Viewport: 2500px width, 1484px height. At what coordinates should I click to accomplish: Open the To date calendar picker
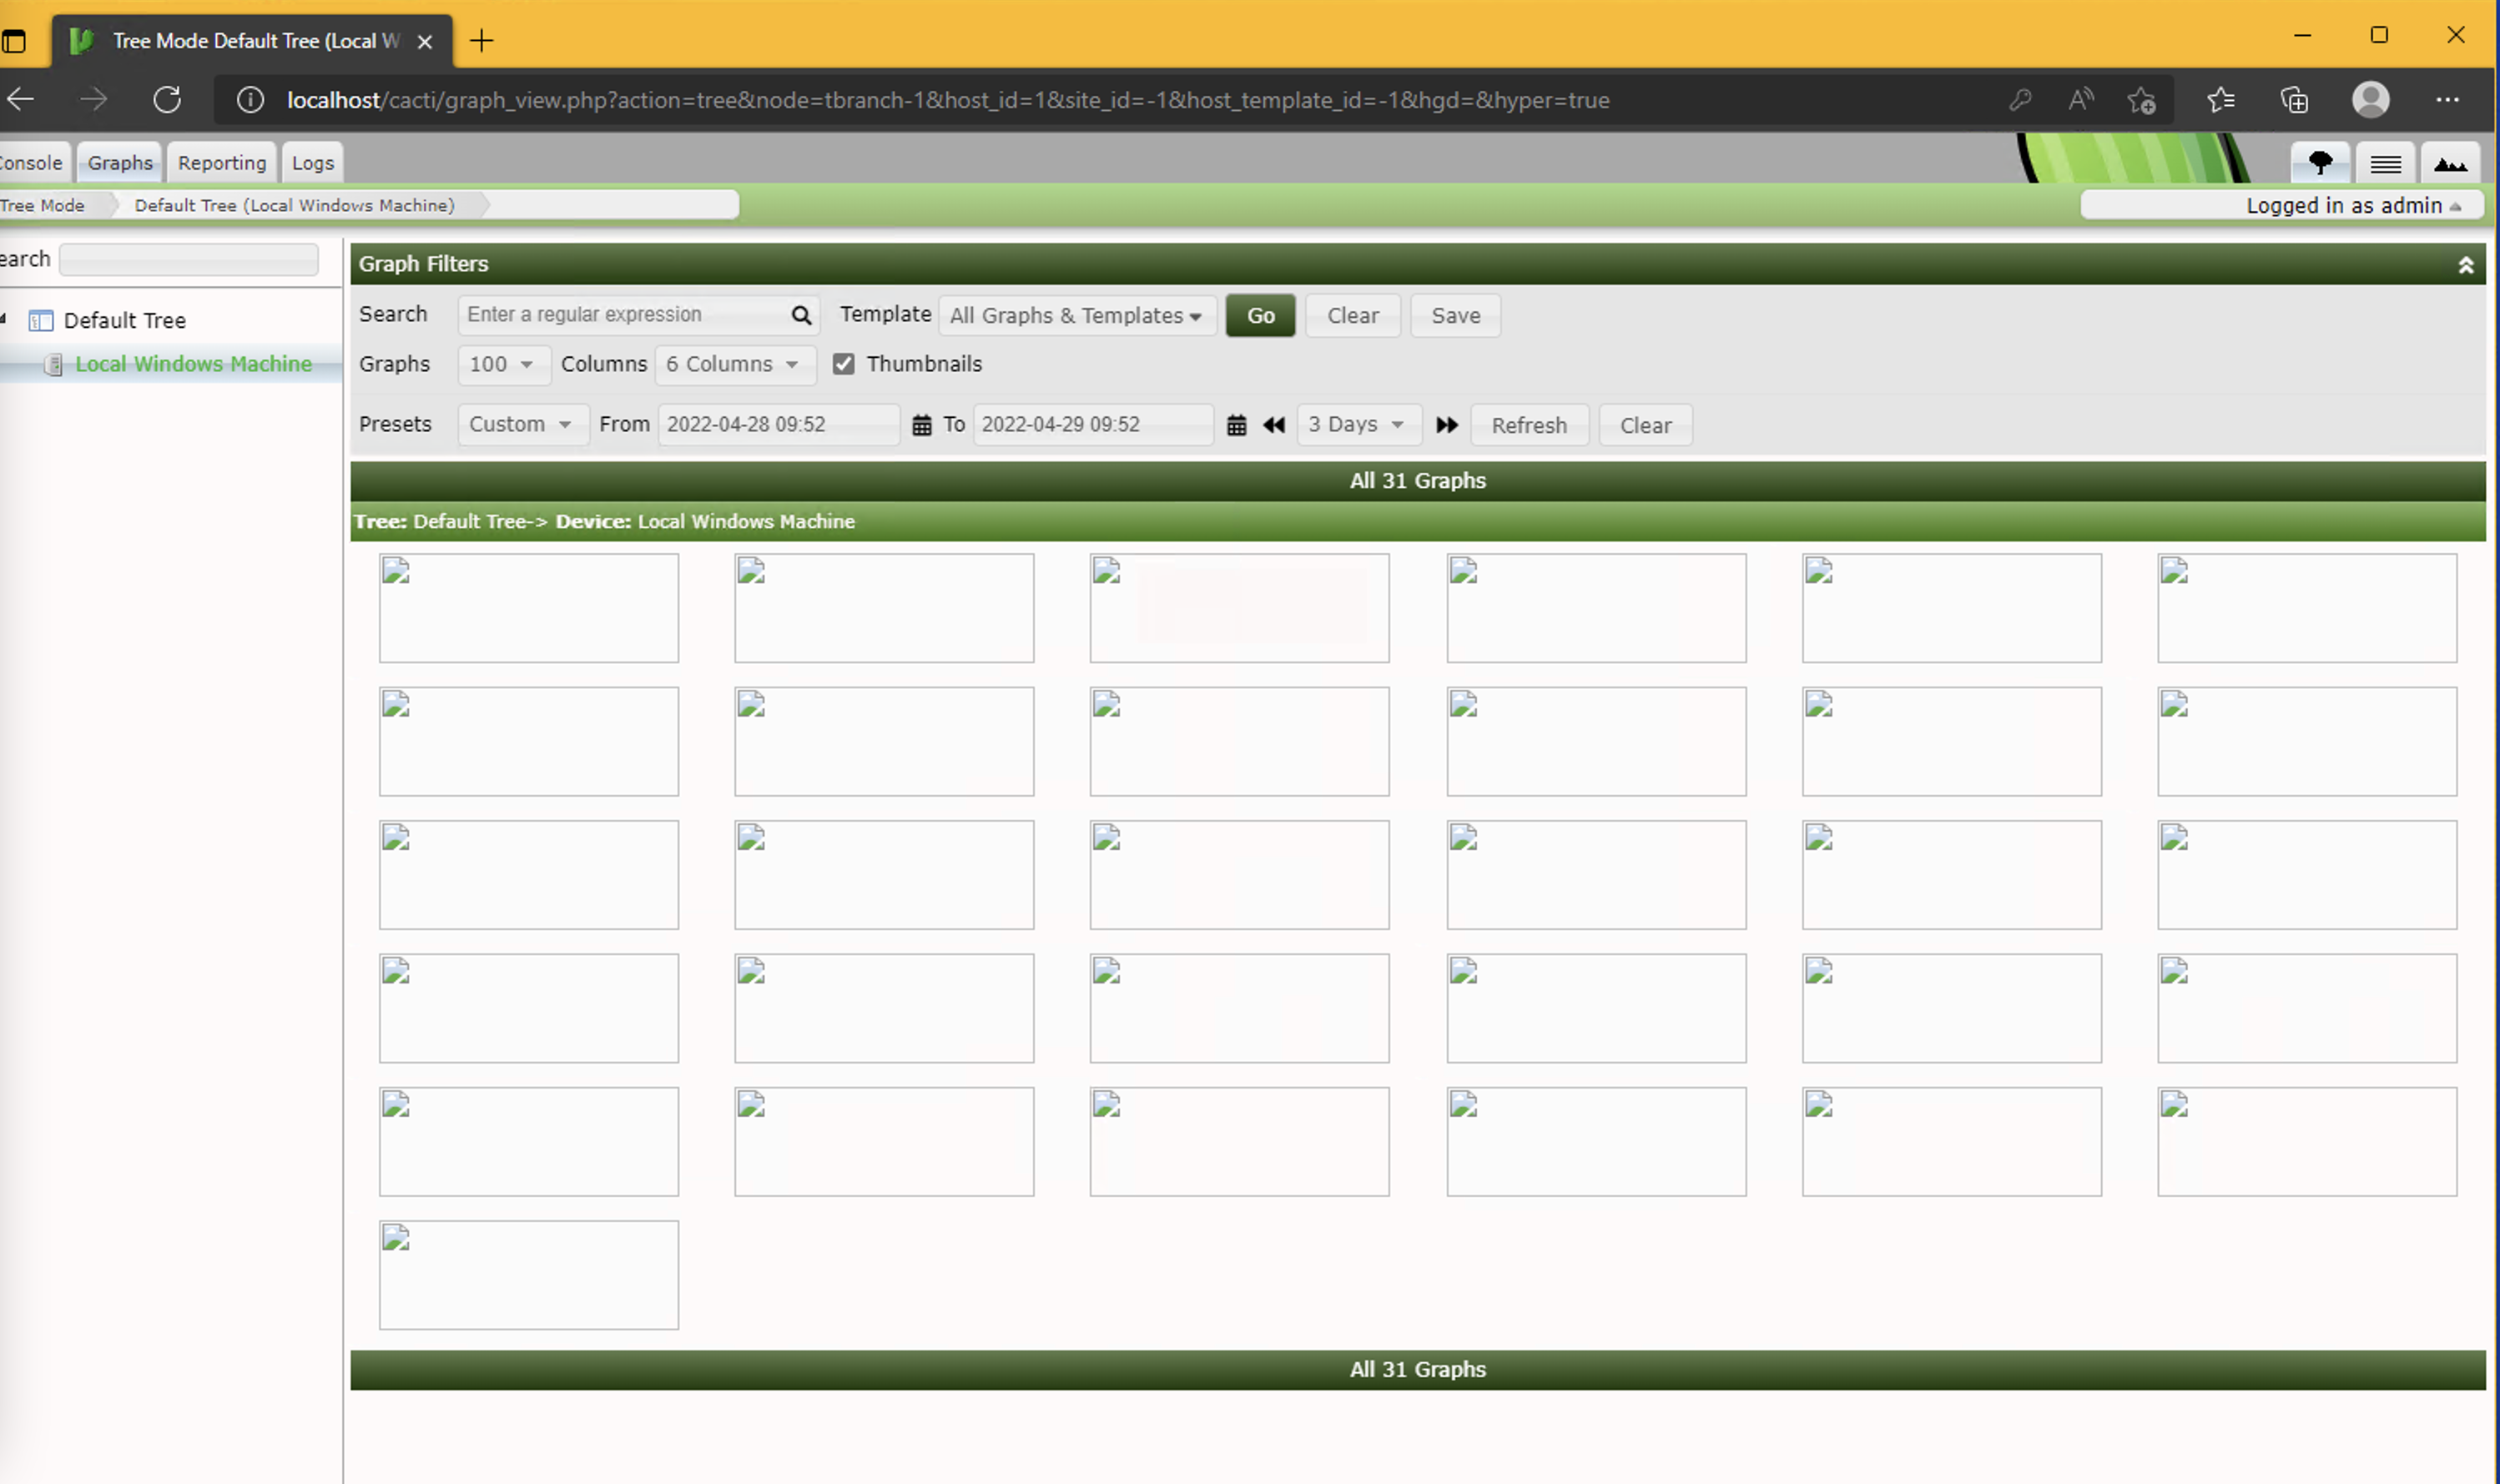coord(1236,425)
